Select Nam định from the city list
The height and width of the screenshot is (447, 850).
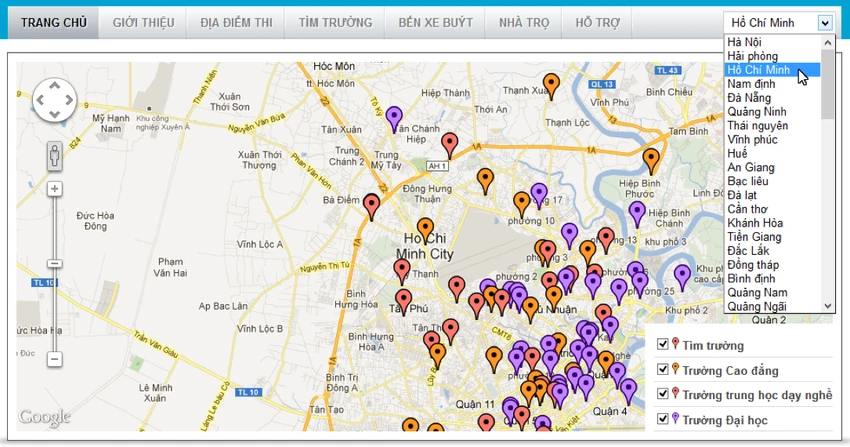[773, 84]
